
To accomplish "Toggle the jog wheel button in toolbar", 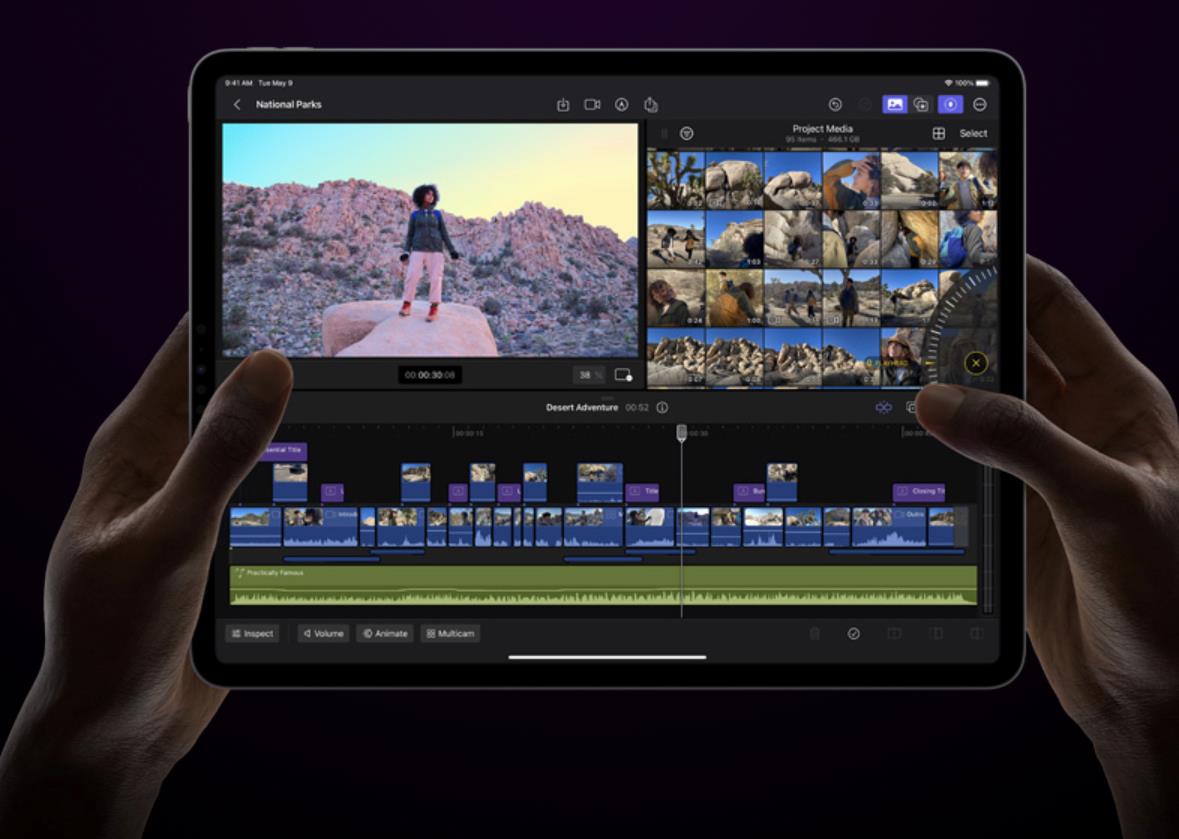I will pyautogui.click(x=950, y=105).
